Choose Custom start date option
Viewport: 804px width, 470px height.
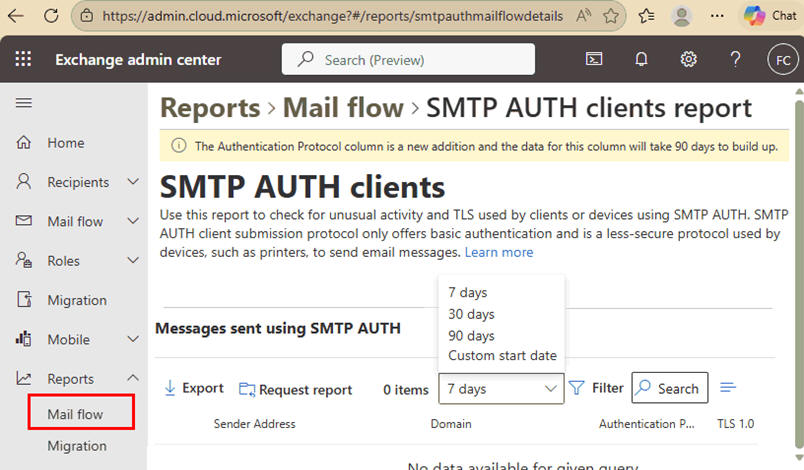tap(502, 356)
